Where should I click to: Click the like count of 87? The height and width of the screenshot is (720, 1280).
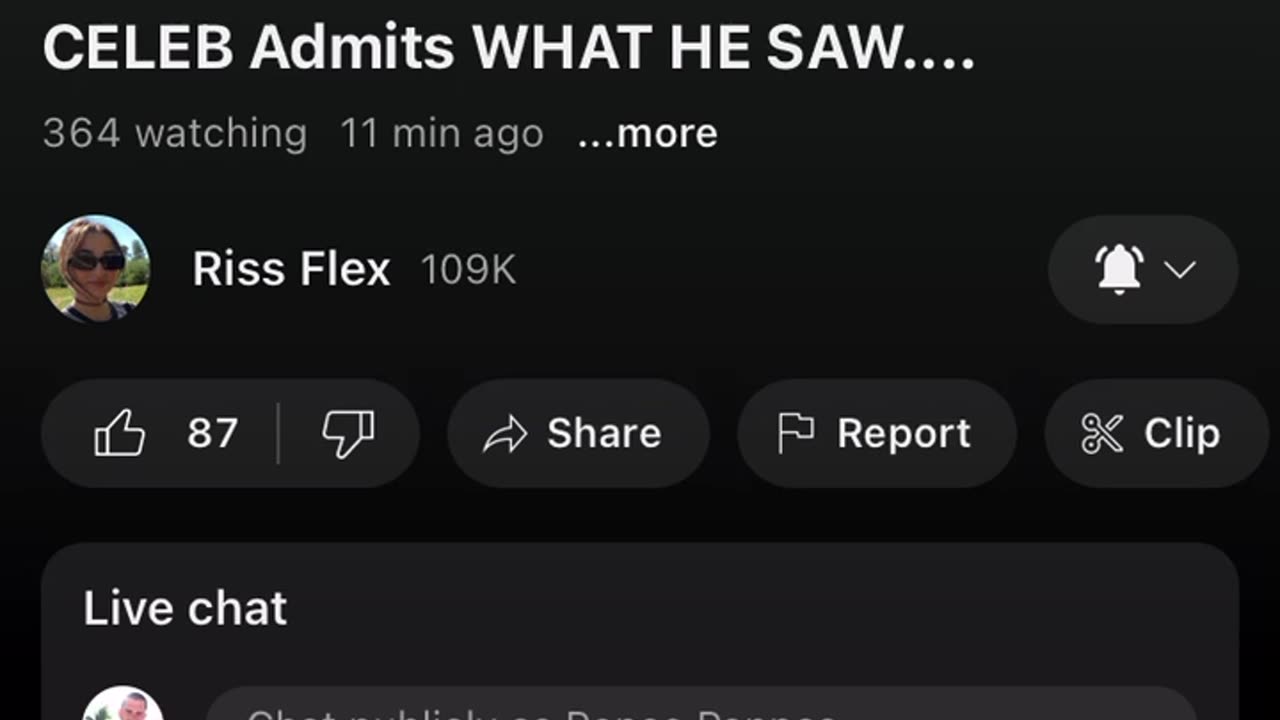[212, 434]
